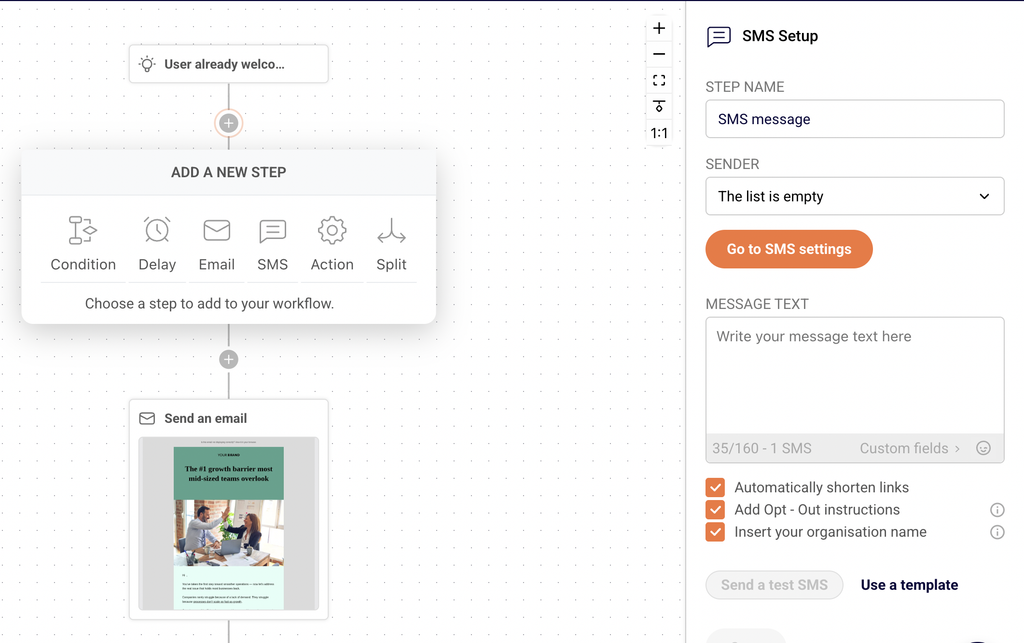1024x643 pixels.
Task: Zoom in on the workflow canvas
Action: (x=659, y=28)
